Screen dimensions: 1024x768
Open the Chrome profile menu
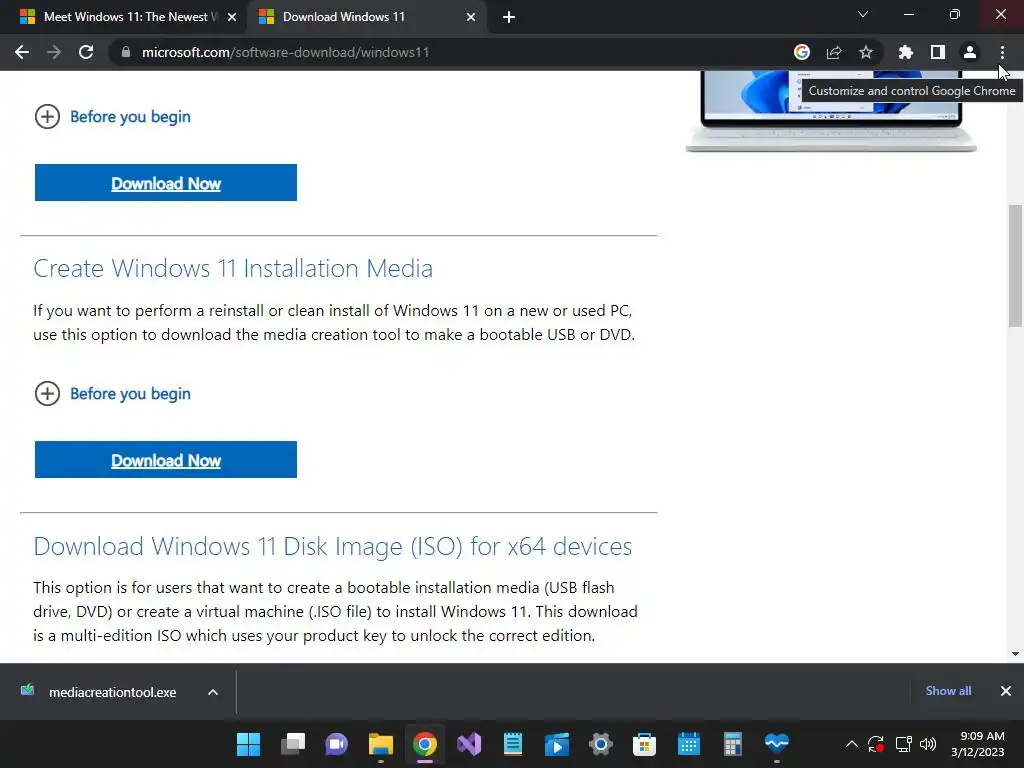970,52
